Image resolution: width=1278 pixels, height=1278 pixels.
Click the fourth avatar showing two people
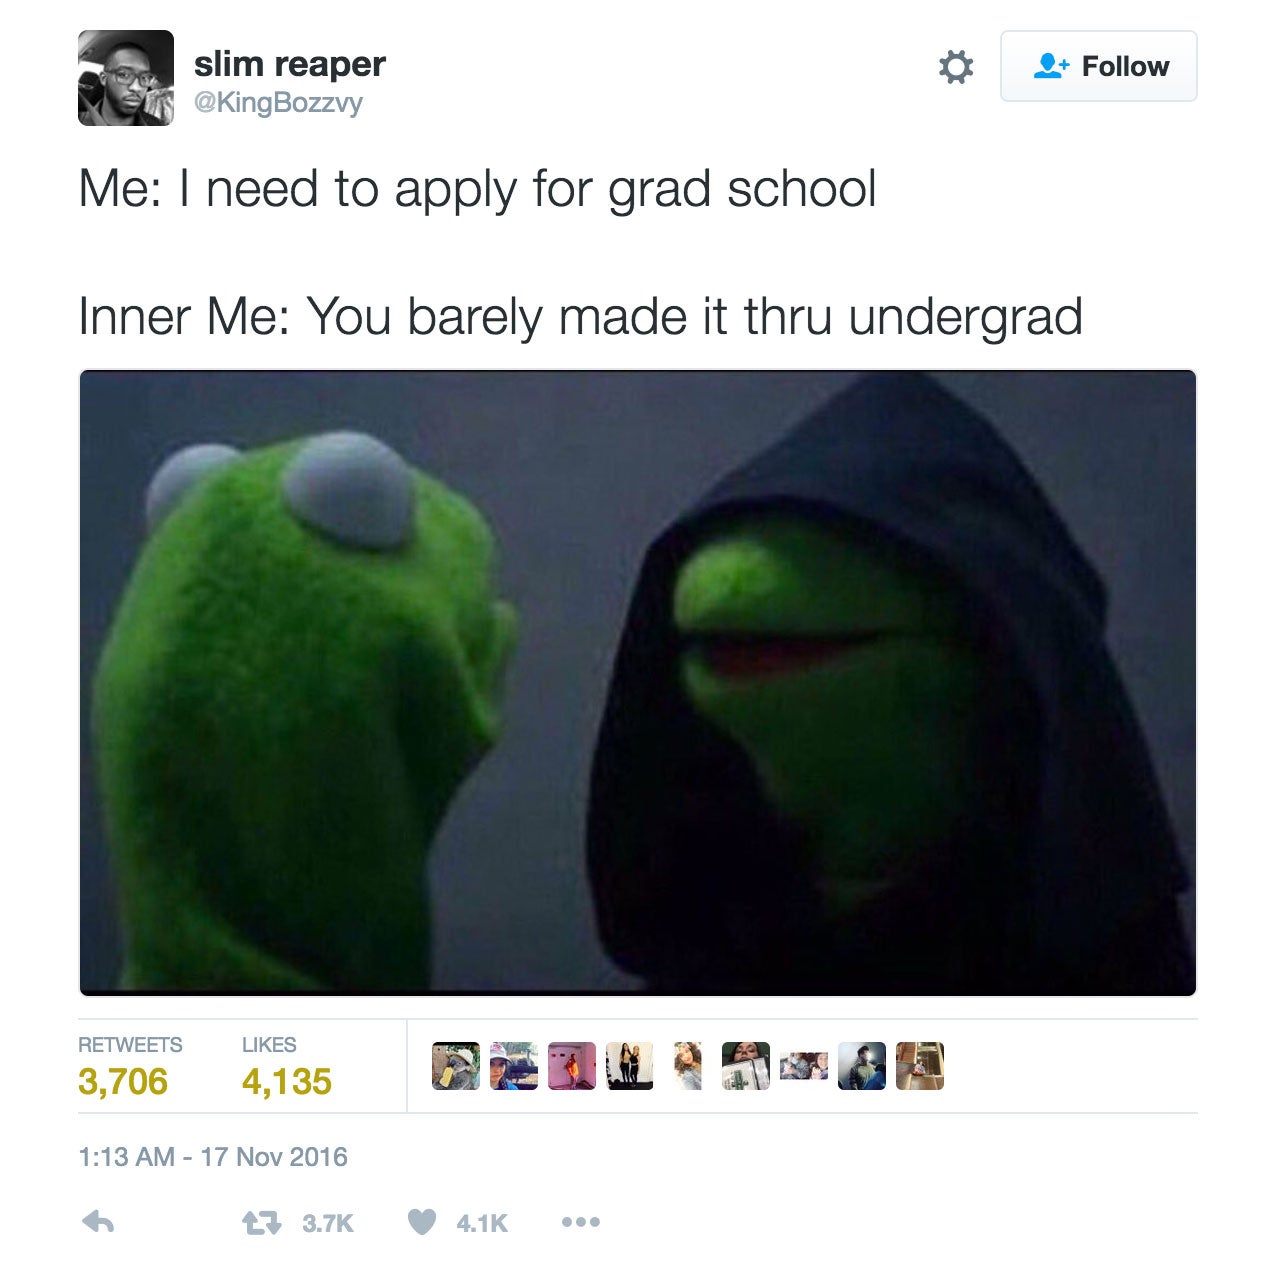click(630, 1066)
